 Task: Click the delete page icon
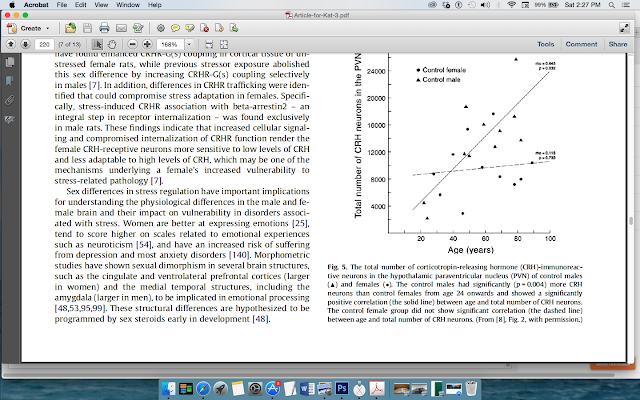(x=204, y=28)
